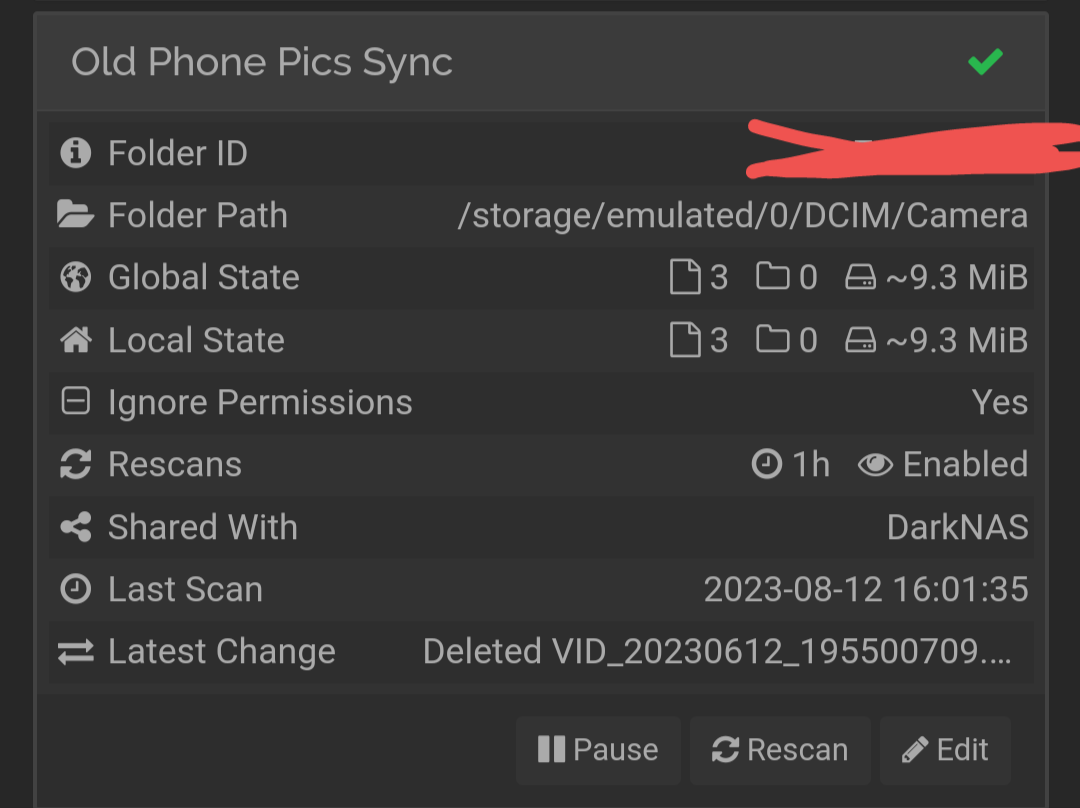The height and width of the screenshot is (808, 1080).
Task: Click the Deleted VID_20230612 latest change entry
Action: tap(716, 651)
